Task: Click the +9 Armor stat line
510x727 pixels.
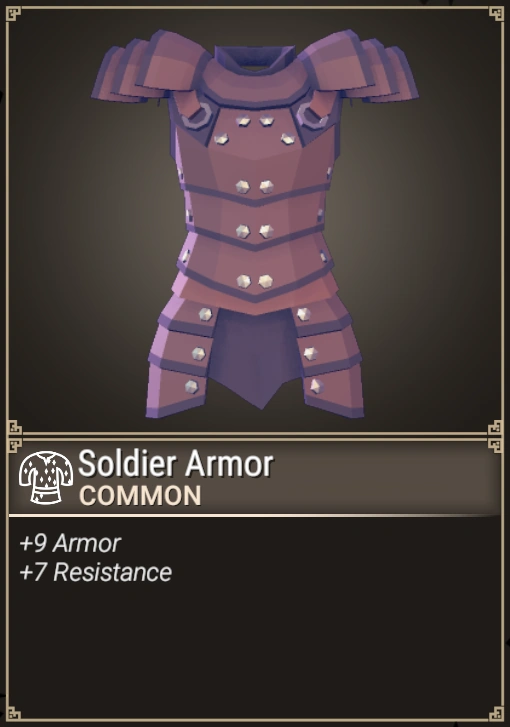Action: (x=70, y=543)
